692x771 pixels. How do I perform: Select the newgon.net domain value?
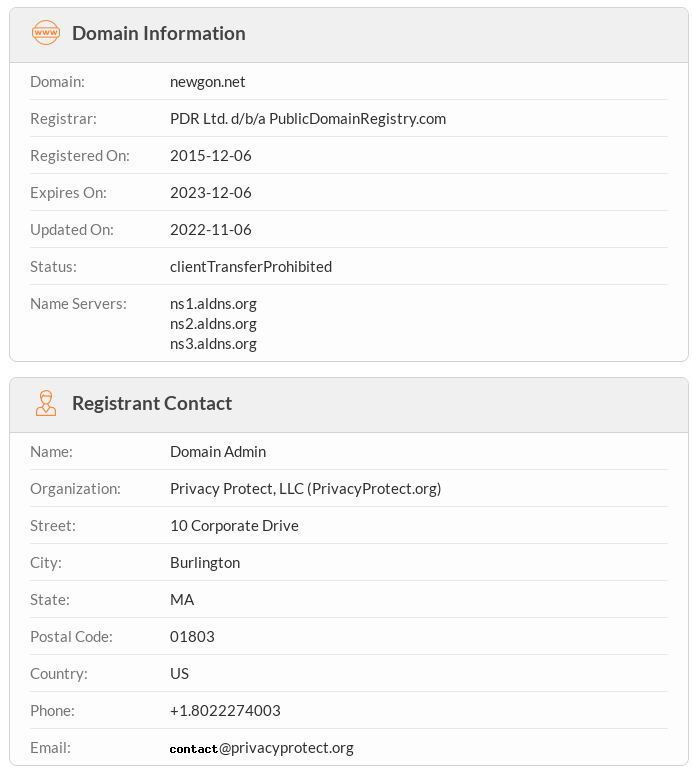point(207,82)
